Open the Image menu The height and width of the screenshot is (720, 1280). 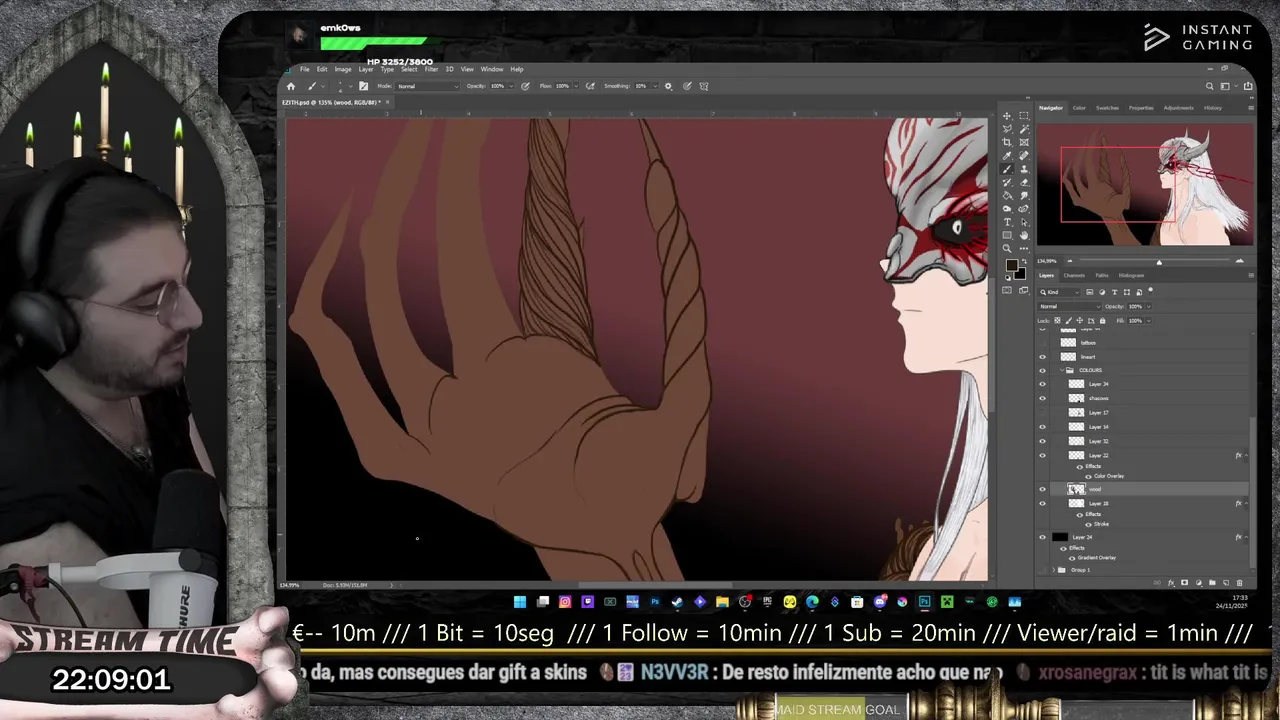tap(343, 69)
